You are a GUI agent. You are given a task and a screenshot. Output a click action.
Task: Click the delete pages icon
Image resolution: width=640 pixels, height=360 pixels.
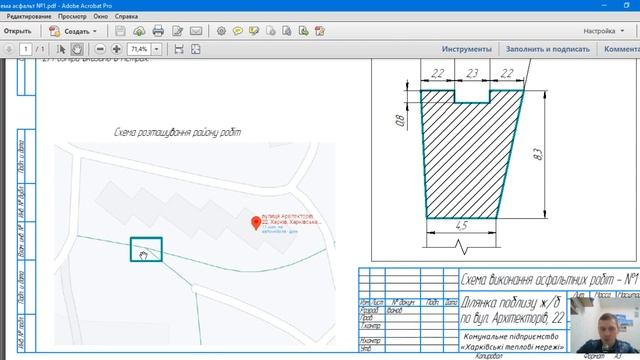click(x=287, y=31)
